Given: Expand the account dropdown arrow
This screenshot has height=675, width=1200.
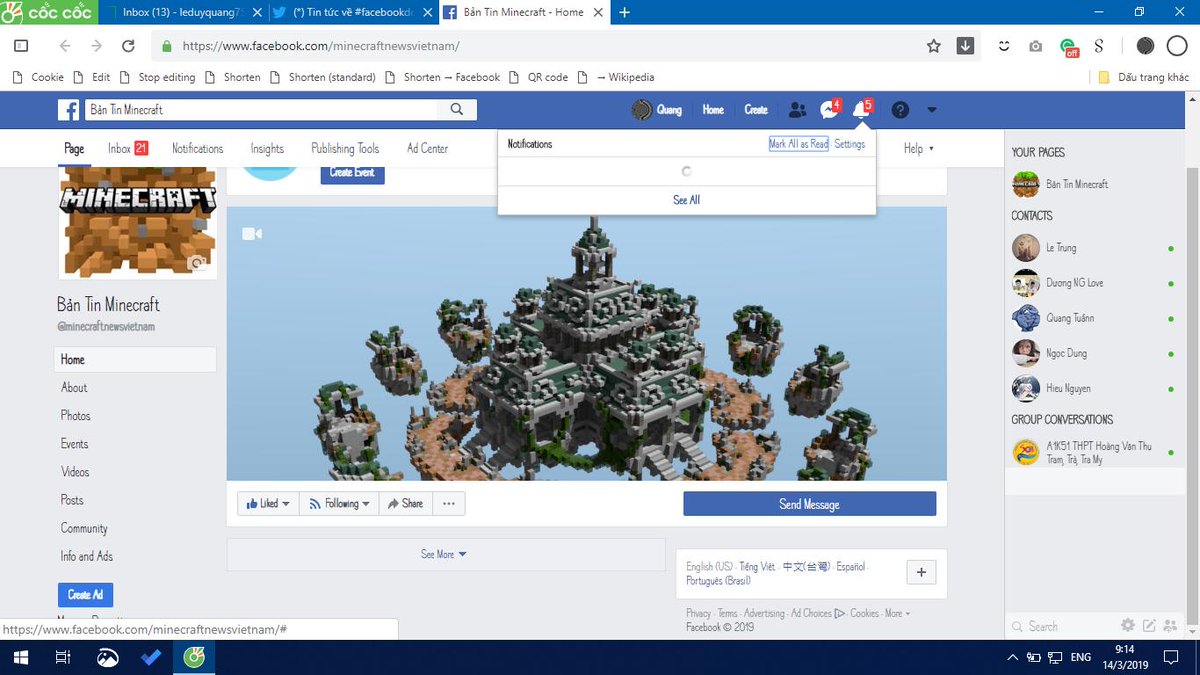Looking at the screenshot, I should [x=932, y=110].
